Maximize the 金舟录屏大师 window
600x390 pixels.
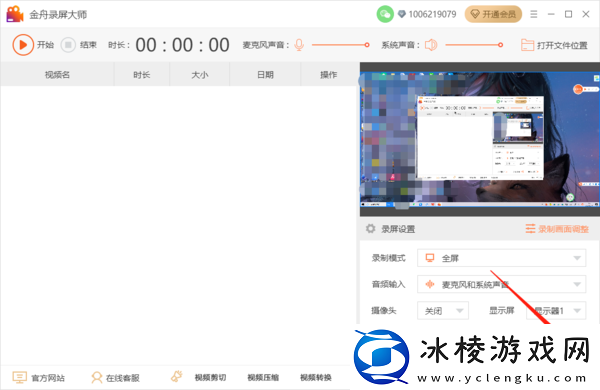click(x=569, y=14)
